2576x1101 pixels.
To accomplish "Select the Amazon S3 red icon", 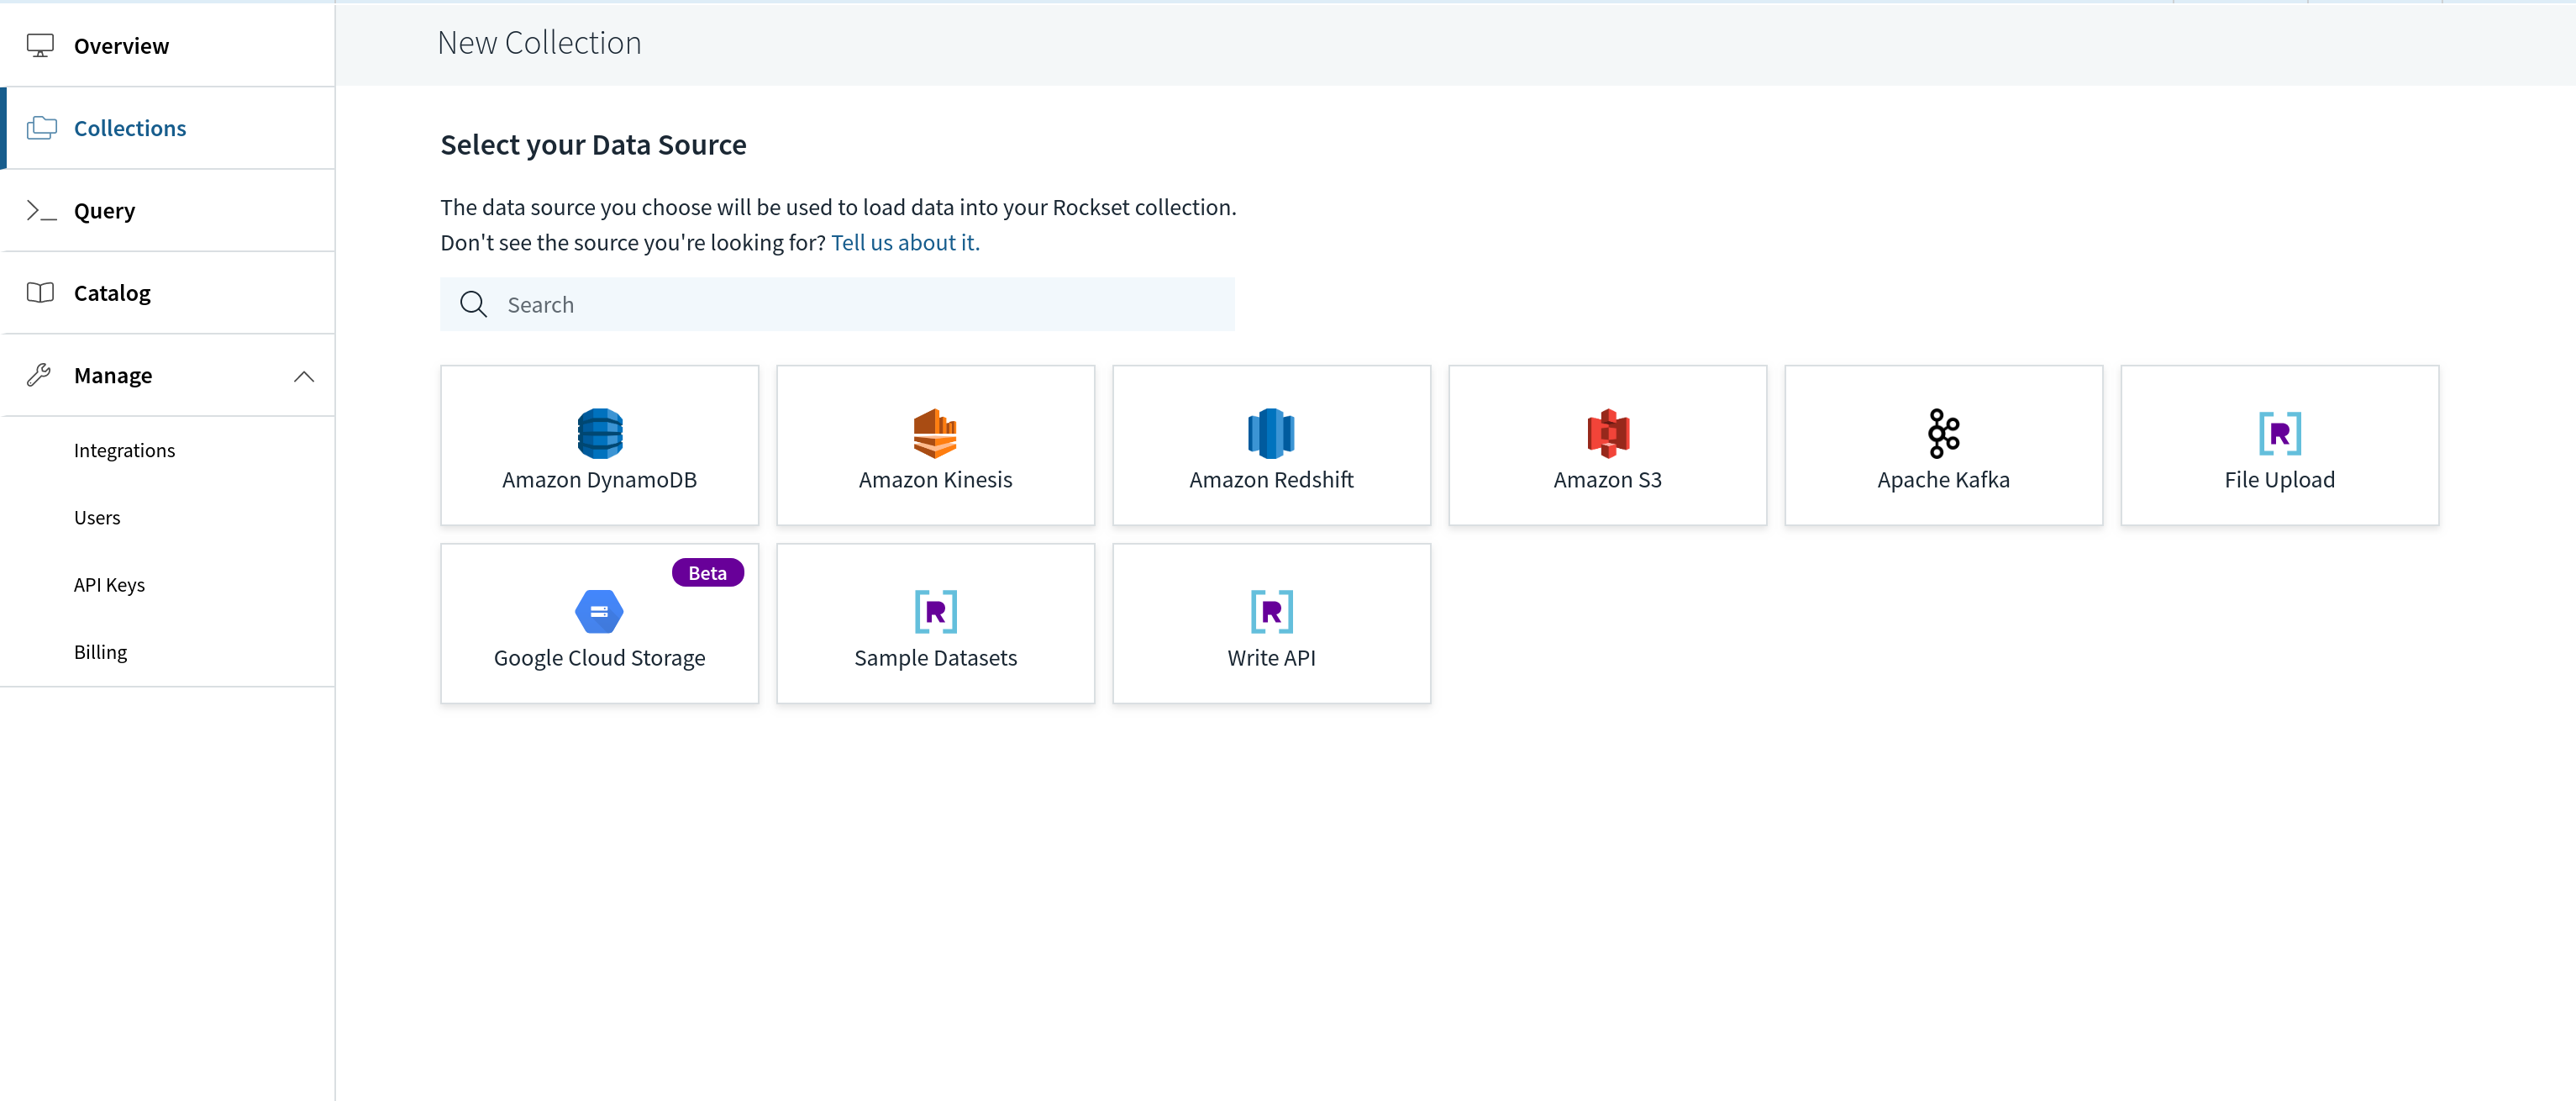I will tap(1608, 433).
